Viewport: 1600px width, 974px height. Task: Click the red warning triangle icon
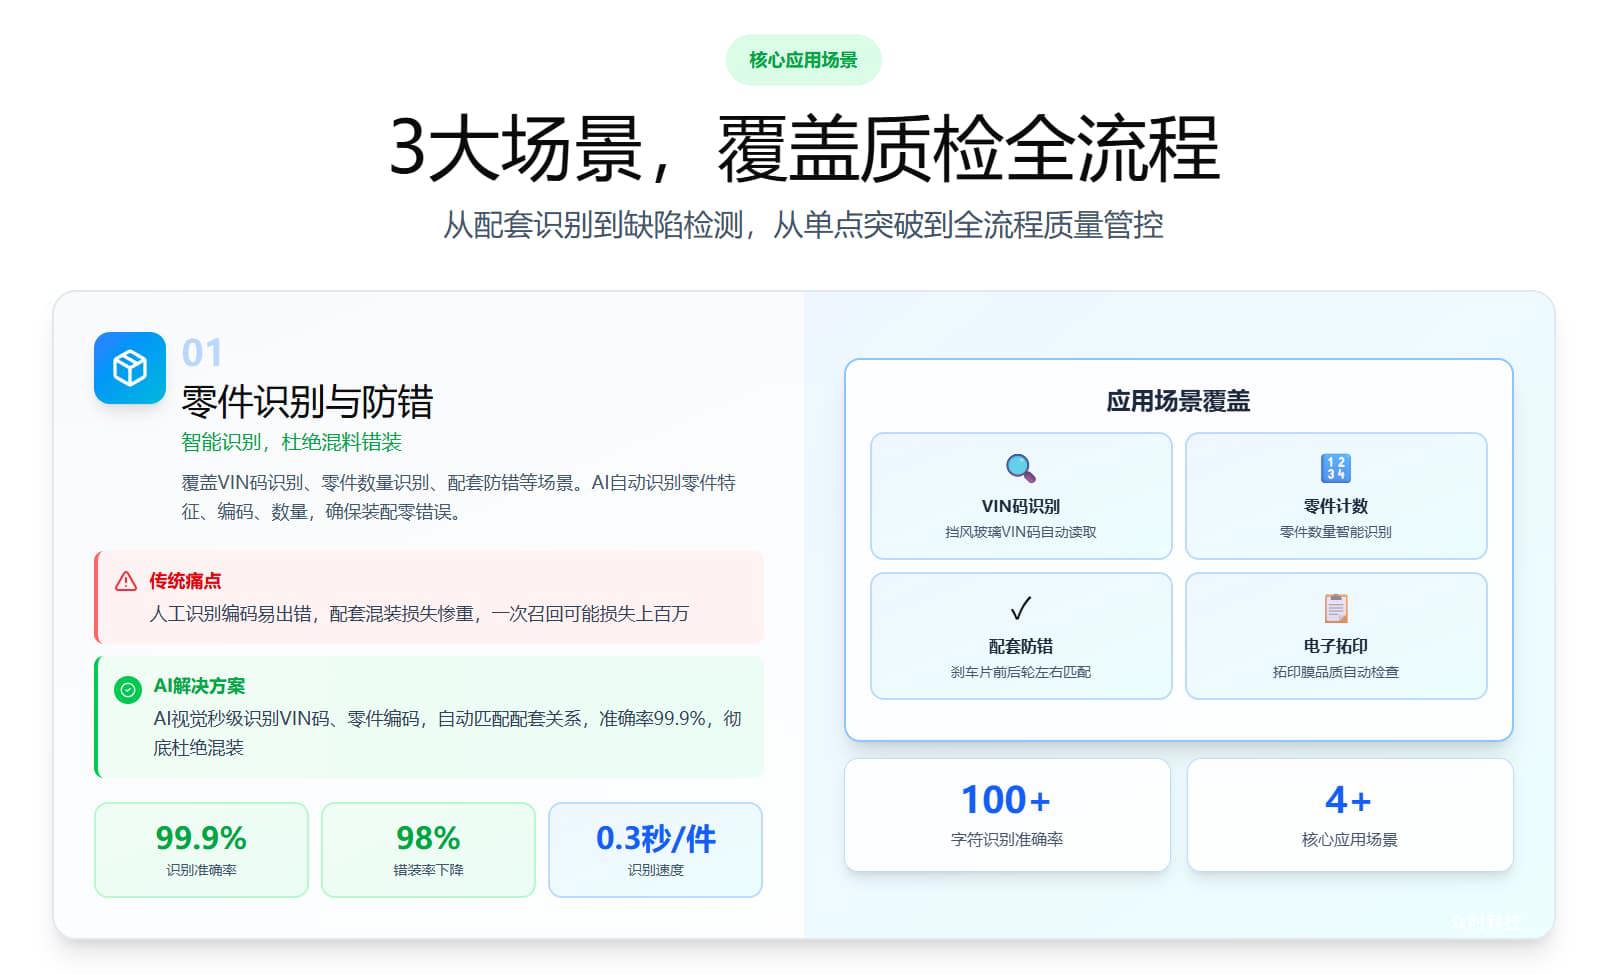click(x=126, y=581)
